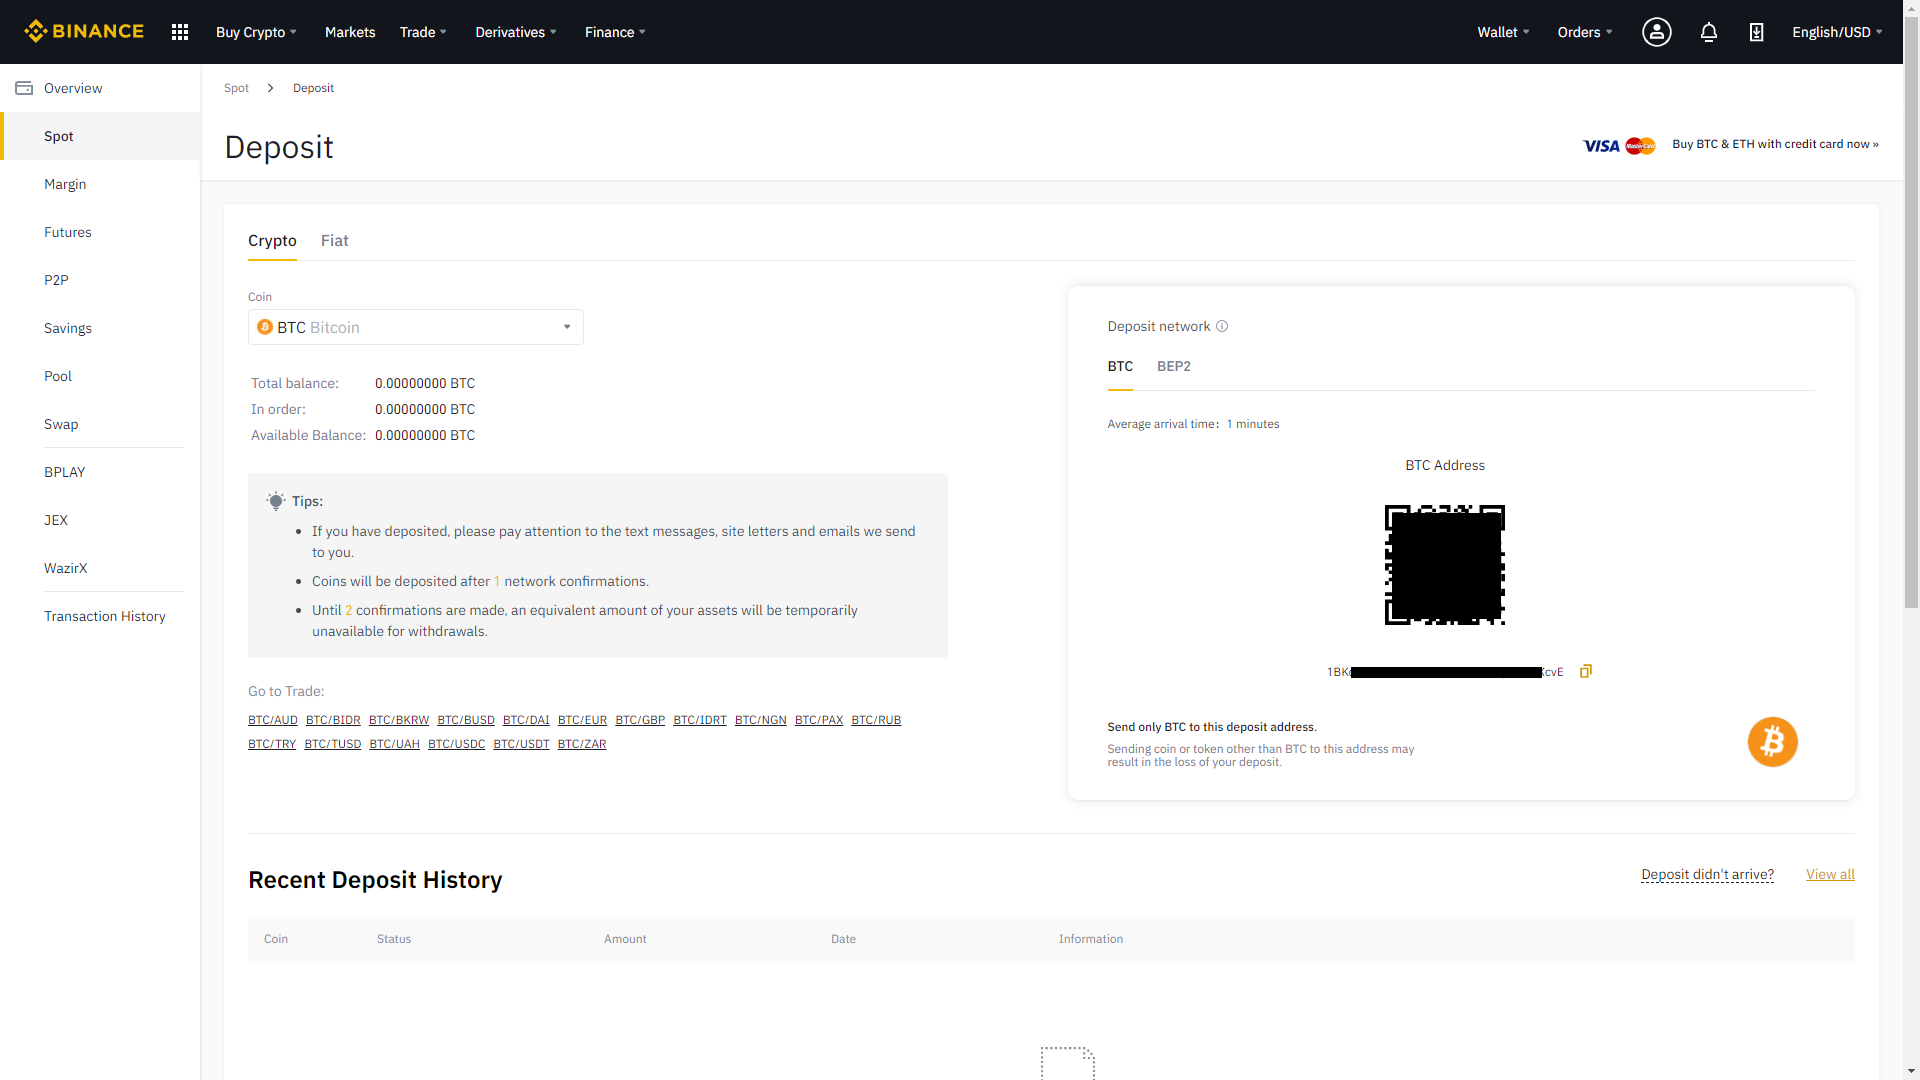Click Deposit didn't arrive link
Screen dimensions: 1920x1080
[x=1707, y=874]
